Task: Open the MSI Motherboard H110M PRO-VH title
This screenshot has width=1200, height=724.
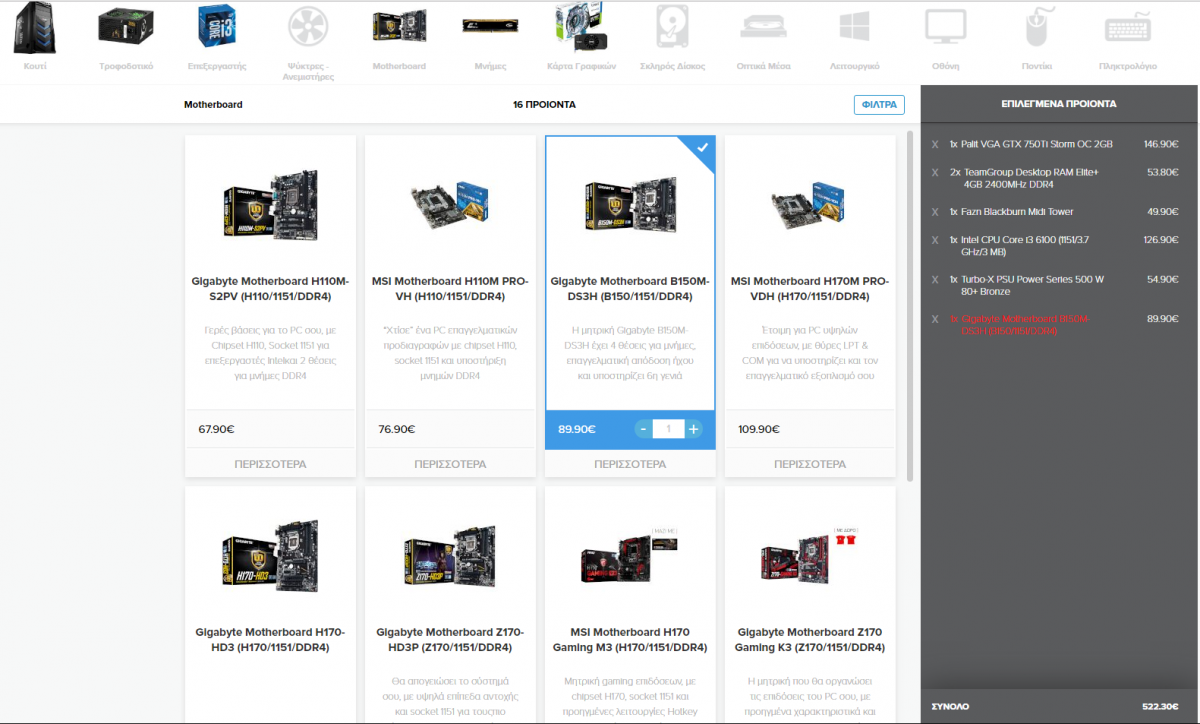Action: [x=450, y=289]
